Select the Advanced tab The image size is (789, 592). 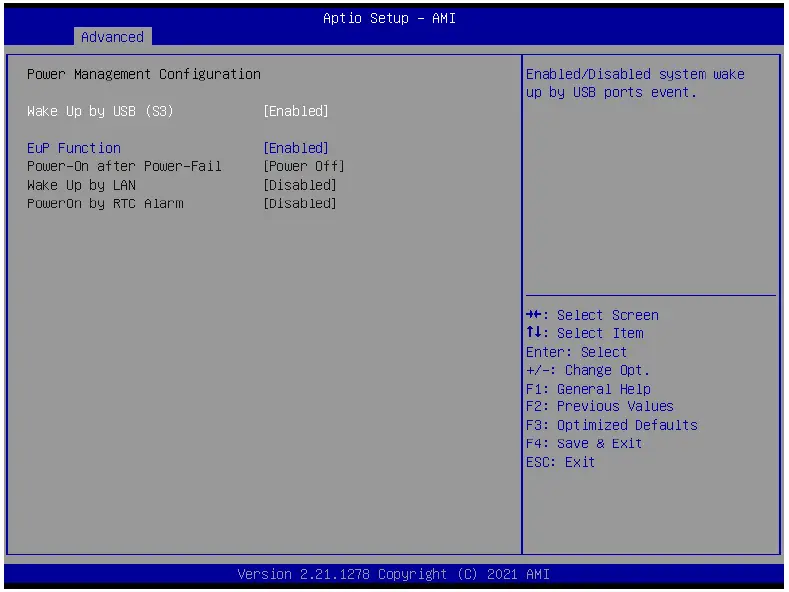coord(112,37)
